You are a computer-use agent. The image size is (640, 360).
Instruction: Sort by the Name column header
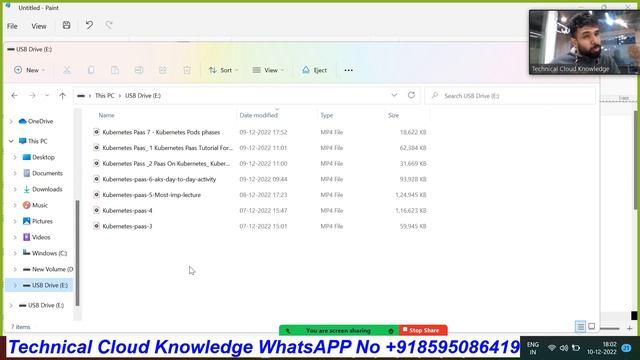click(106, 116)
